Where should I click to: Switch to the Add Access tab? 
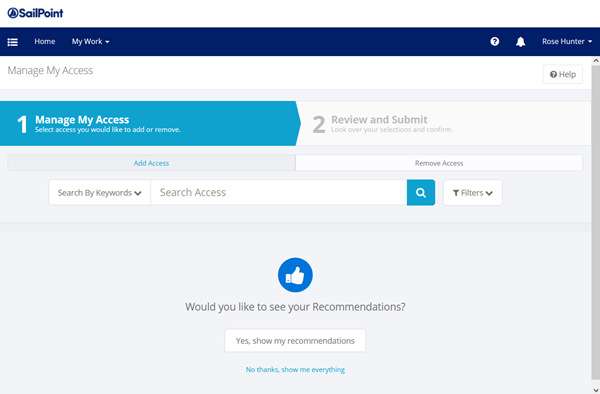point(151,163)
